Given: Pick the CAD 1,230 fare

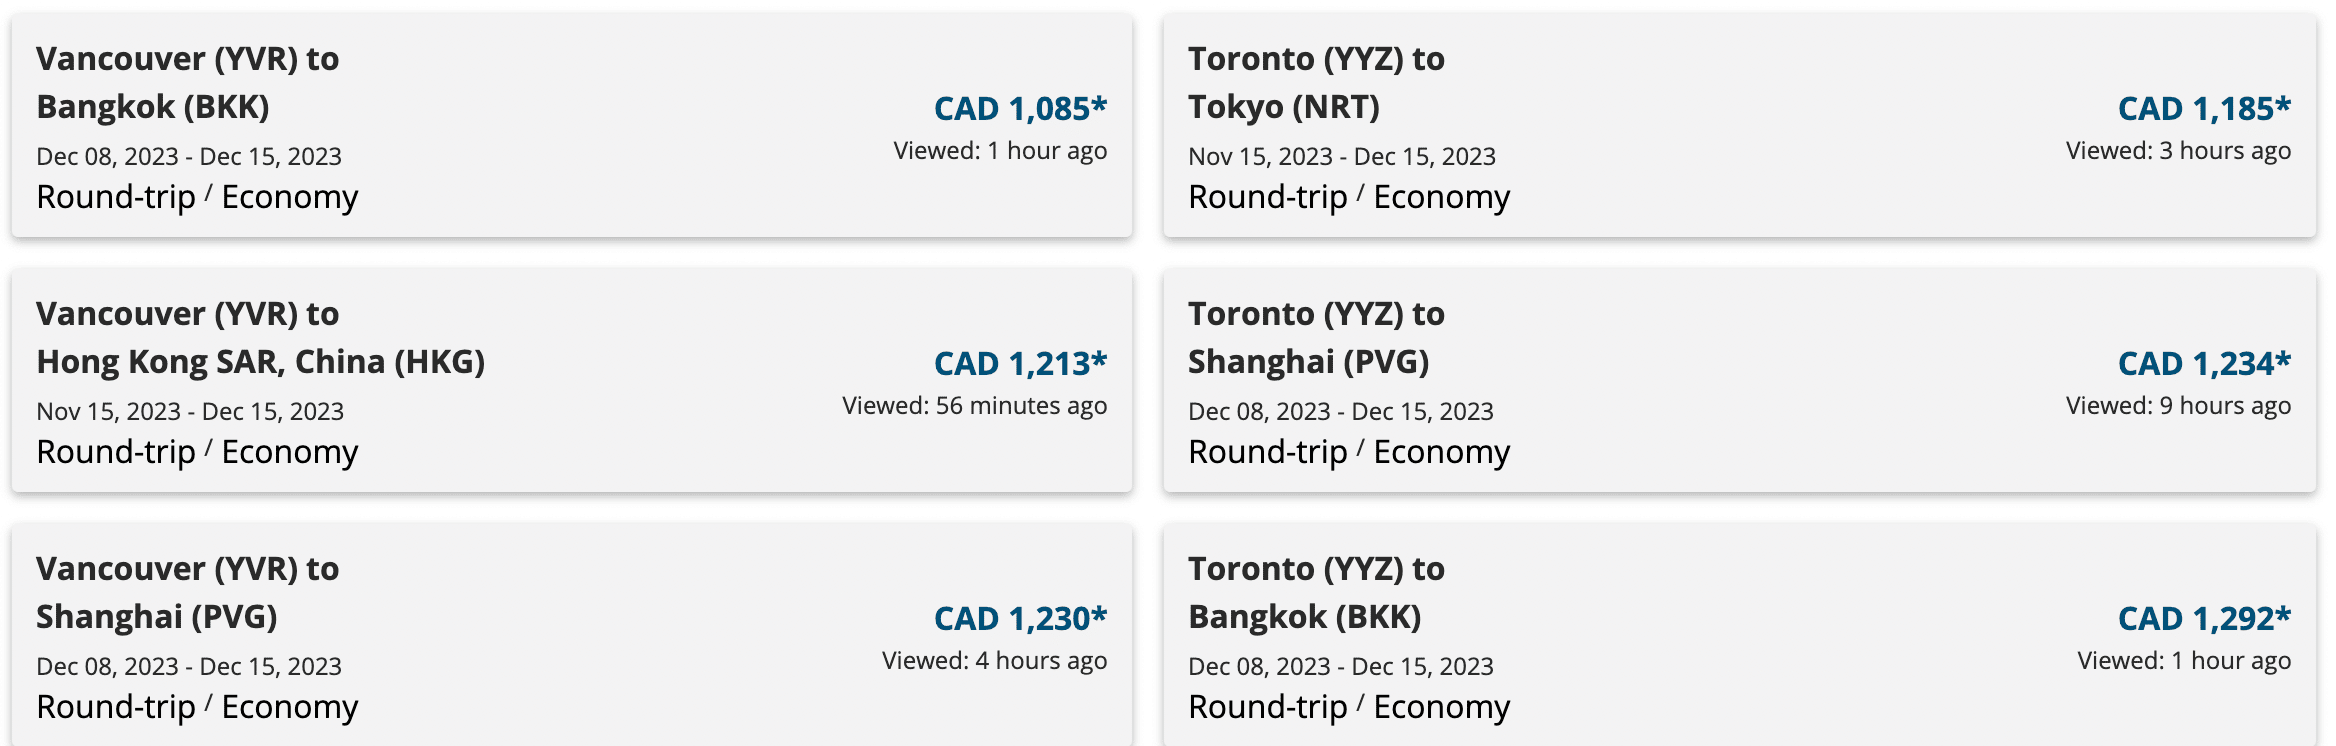Looking at the screenshot, I should (1020, 618).
